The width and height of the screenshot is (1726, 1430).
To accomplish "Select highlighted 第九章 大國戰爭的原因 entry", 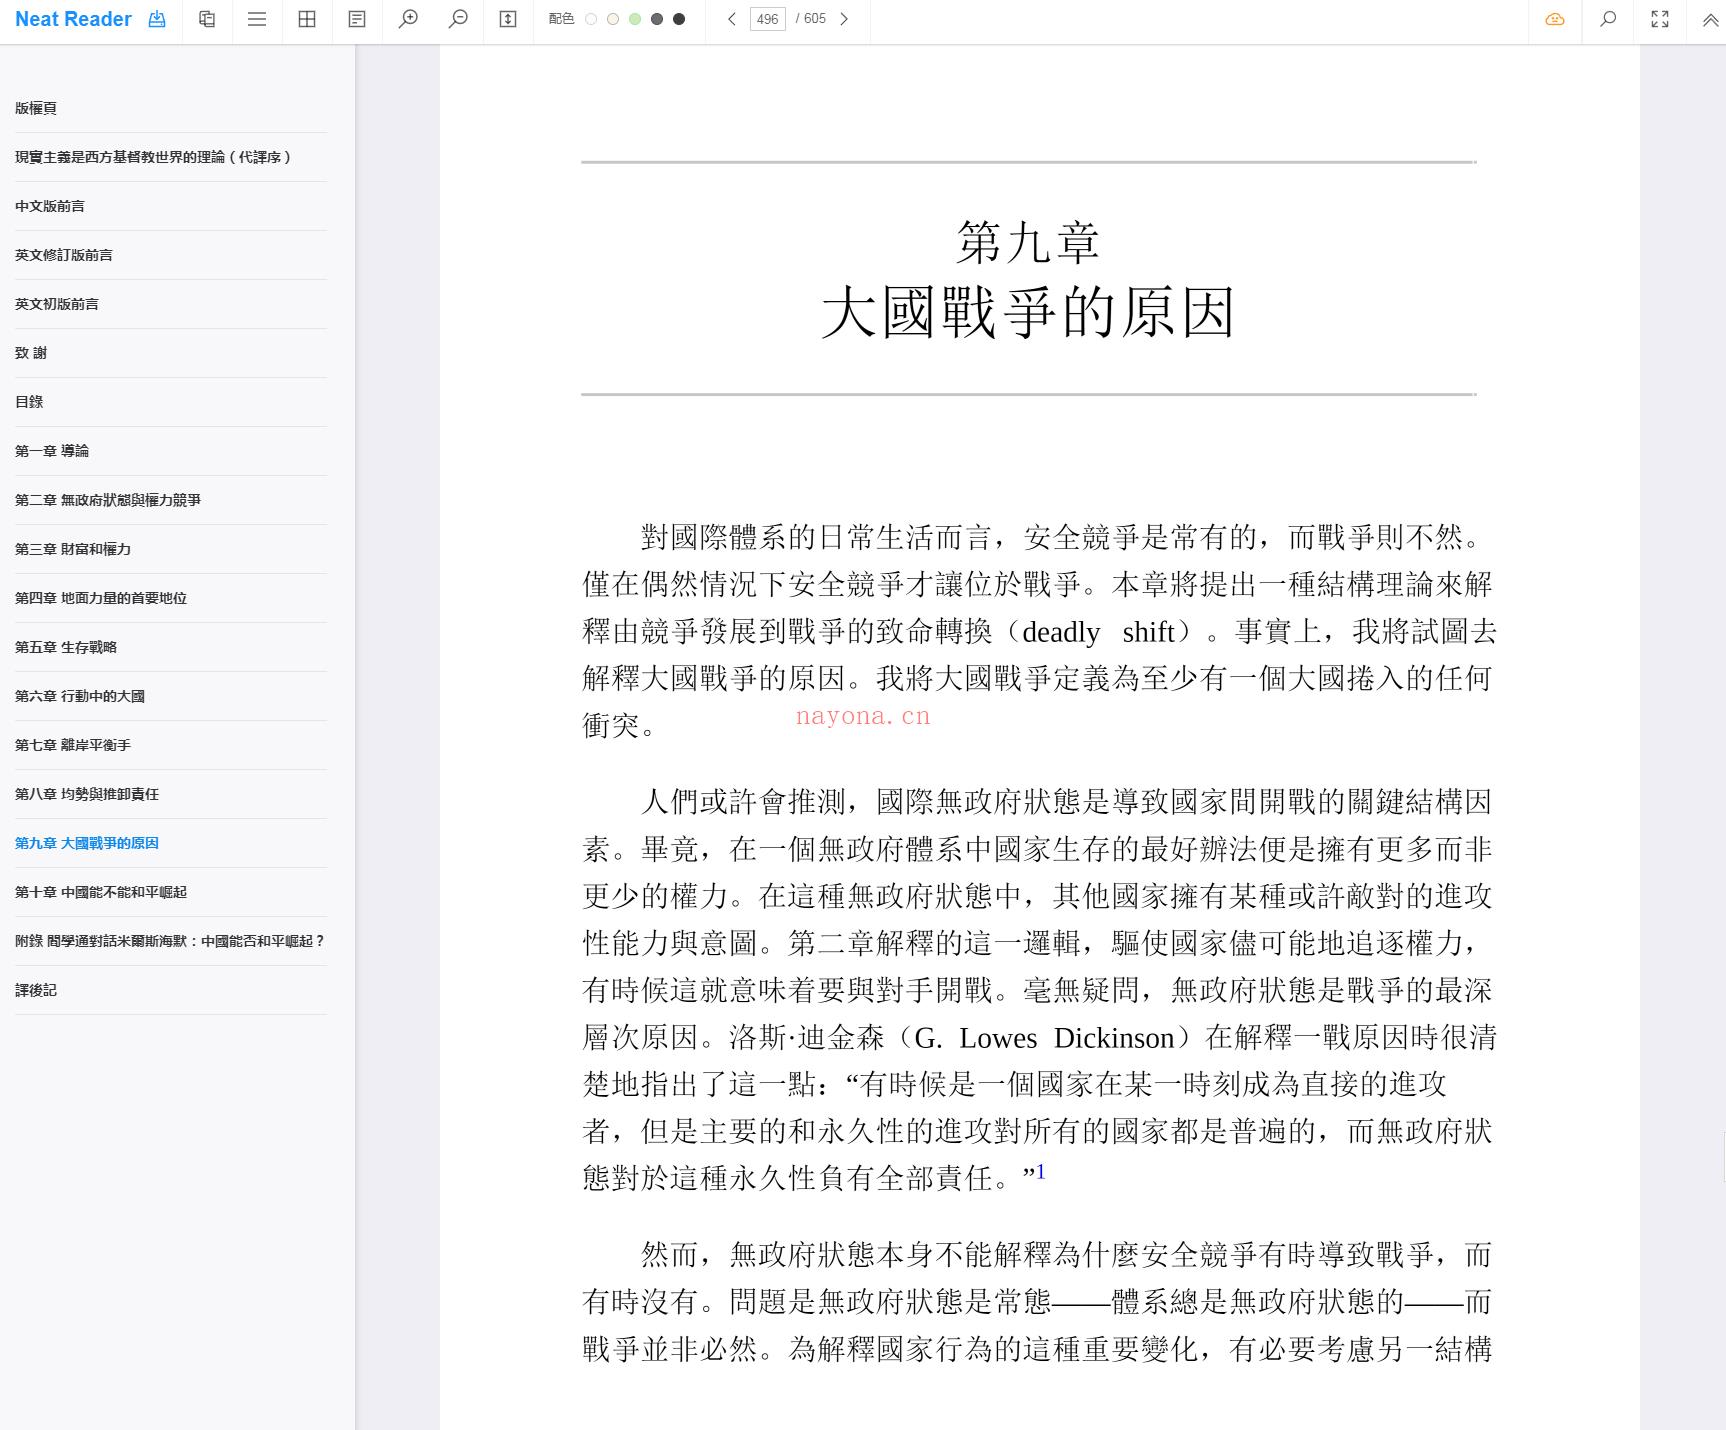I will click(x=87, y=843).
